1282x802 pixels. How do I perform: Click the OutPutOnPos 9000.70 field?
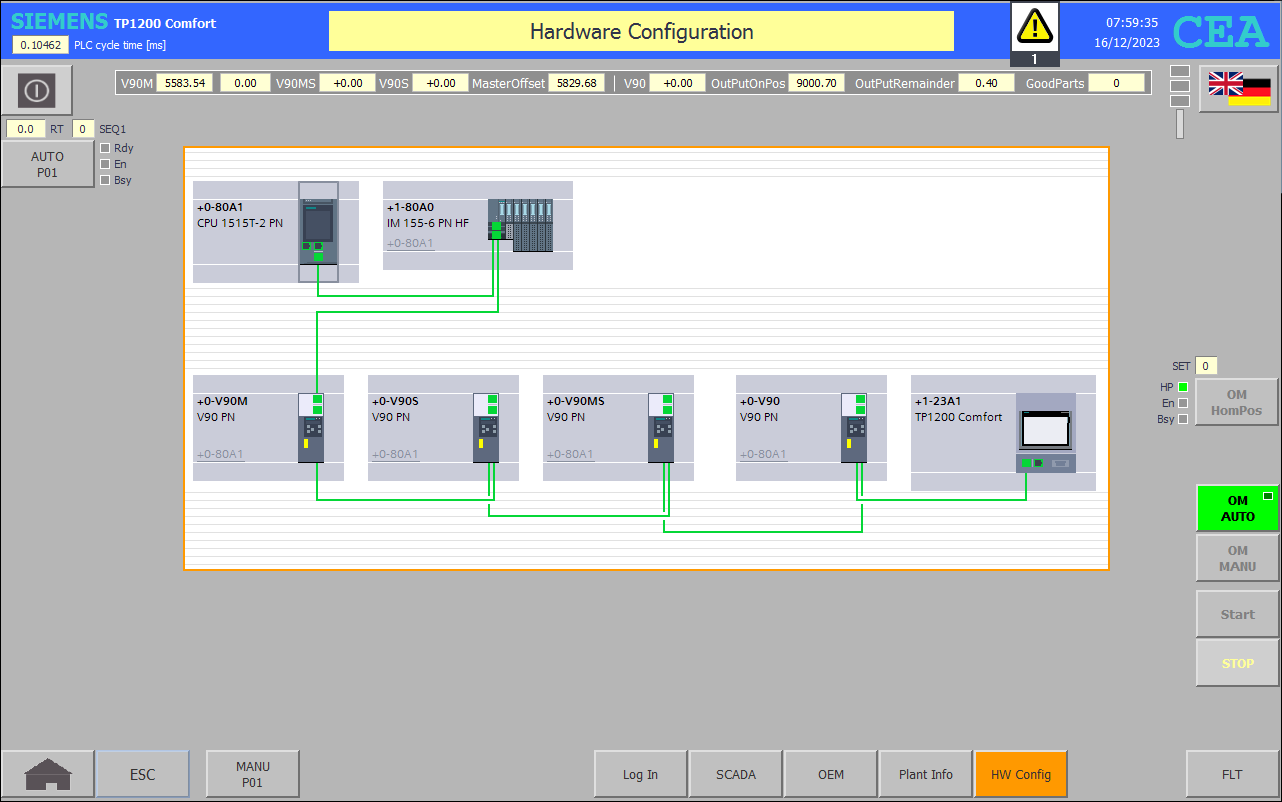816,83
